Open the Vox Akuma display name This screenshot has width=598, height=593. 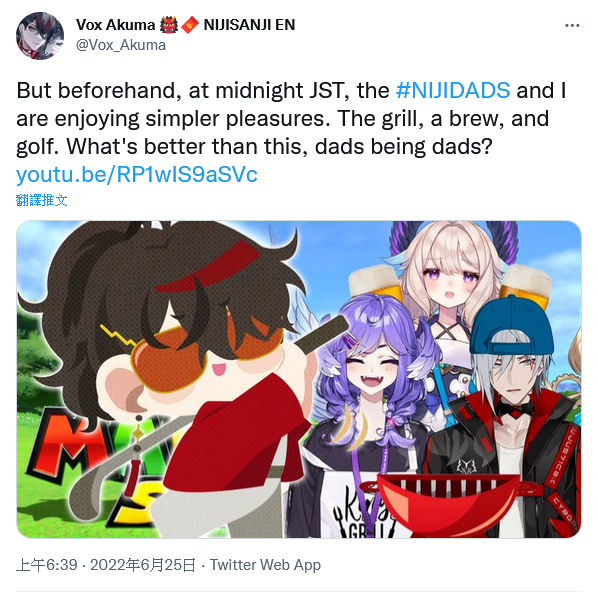click(x=115, y=25)
